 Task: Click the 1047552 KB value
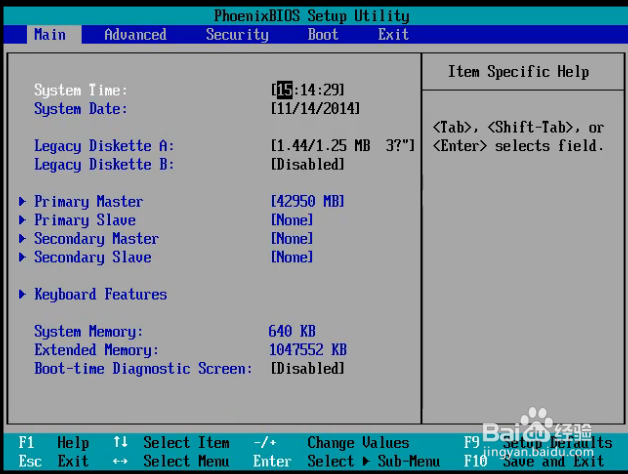[x=308, y=350]
